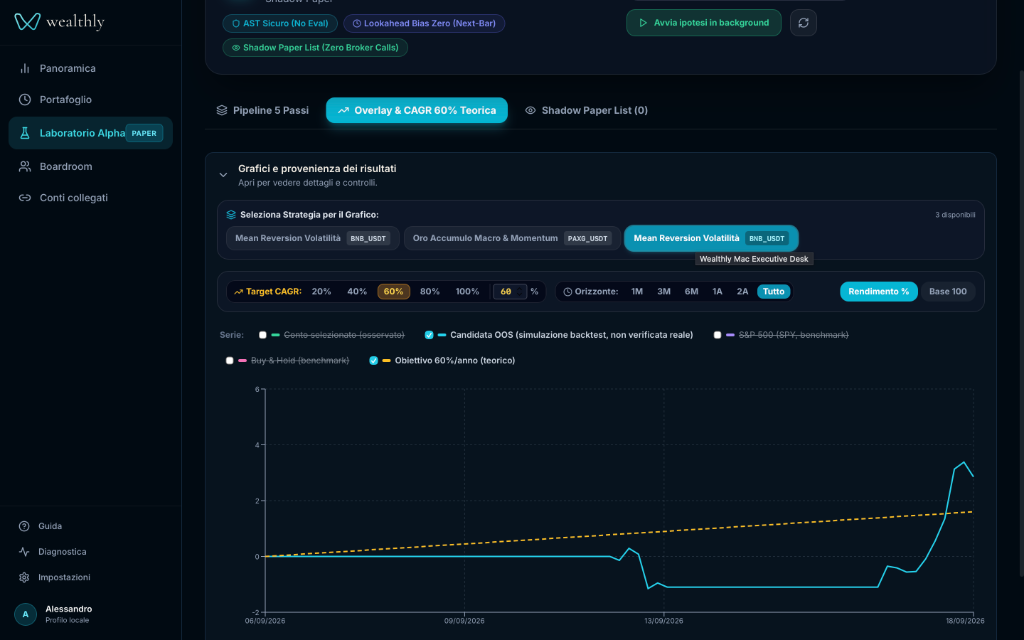1024x640 pixels.
Task: Click the Boardroom people icon
Action: click(x=25, y=167)
